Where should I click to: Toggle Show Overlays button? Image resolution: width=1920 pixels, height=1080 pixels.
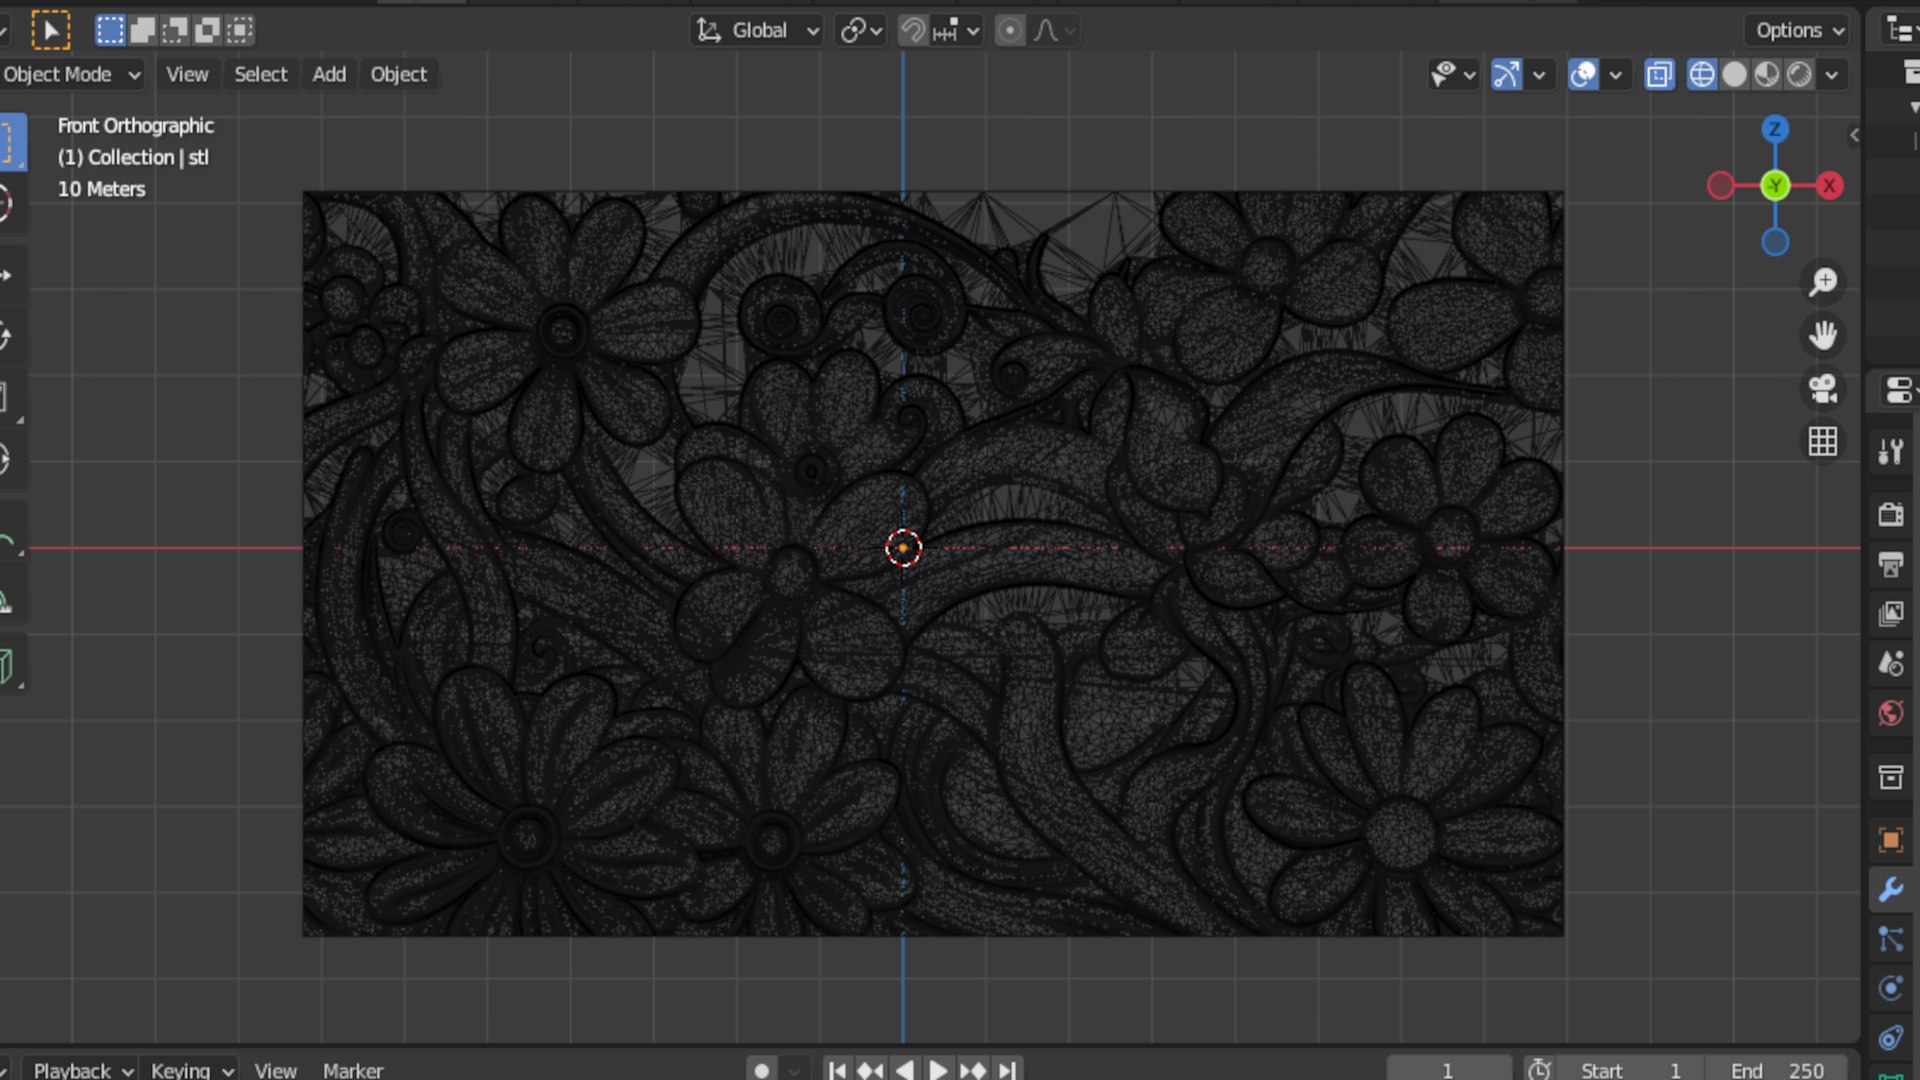[1583, 75]
